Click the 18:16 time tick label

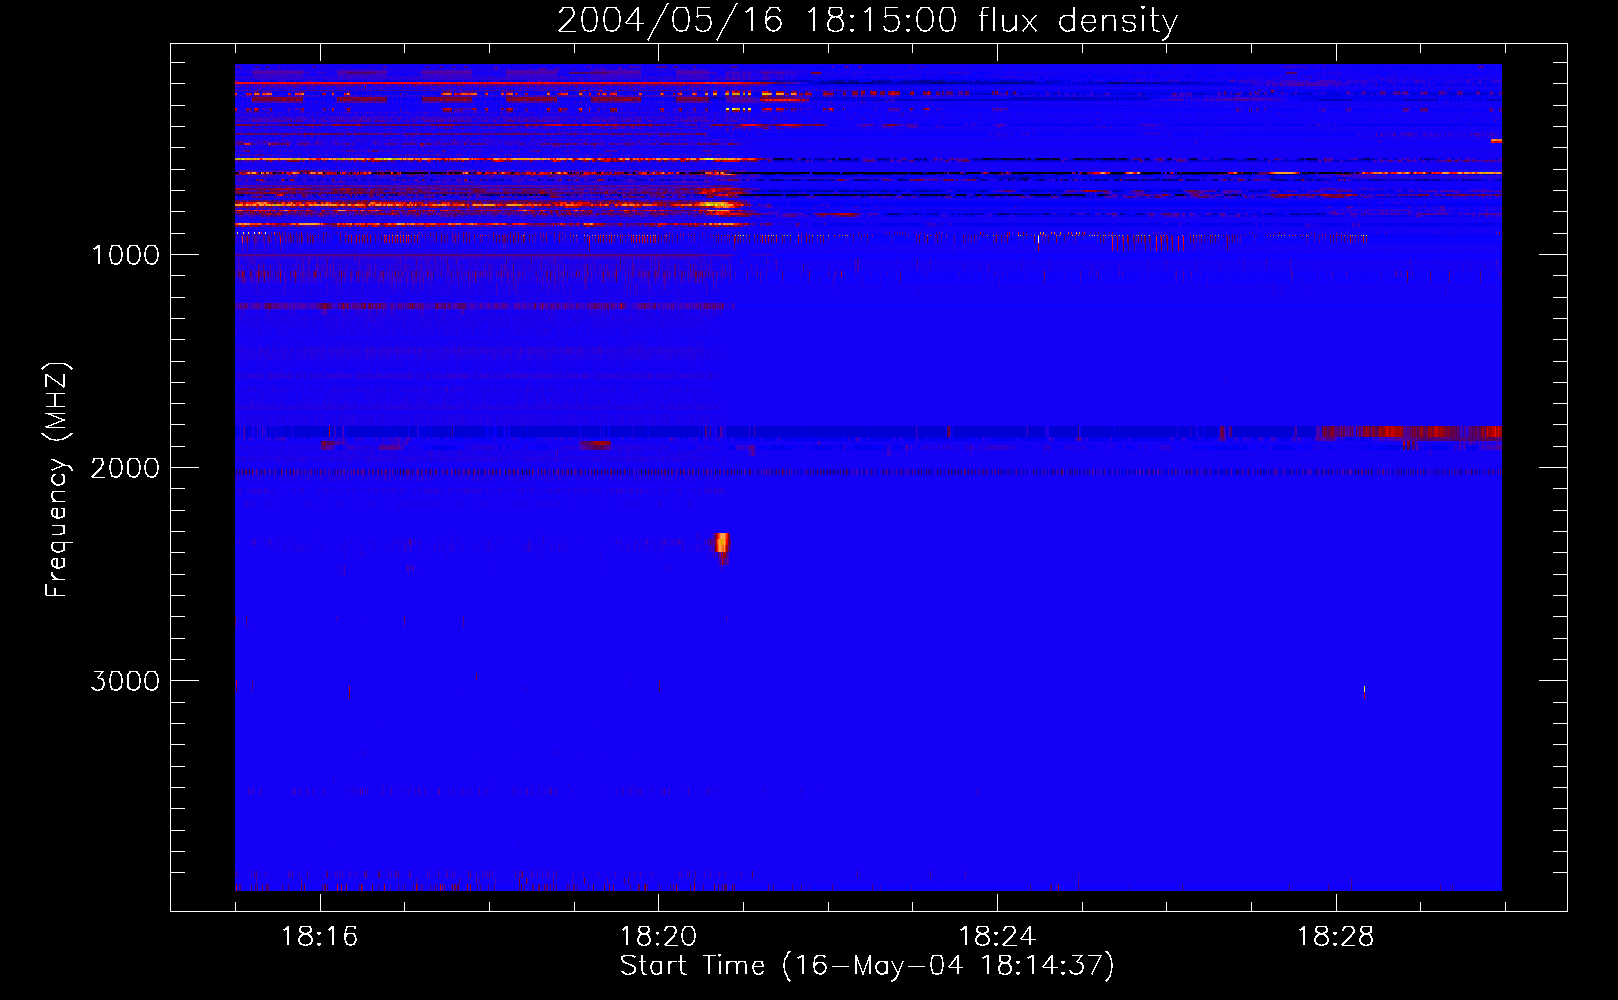pos(320,936)
